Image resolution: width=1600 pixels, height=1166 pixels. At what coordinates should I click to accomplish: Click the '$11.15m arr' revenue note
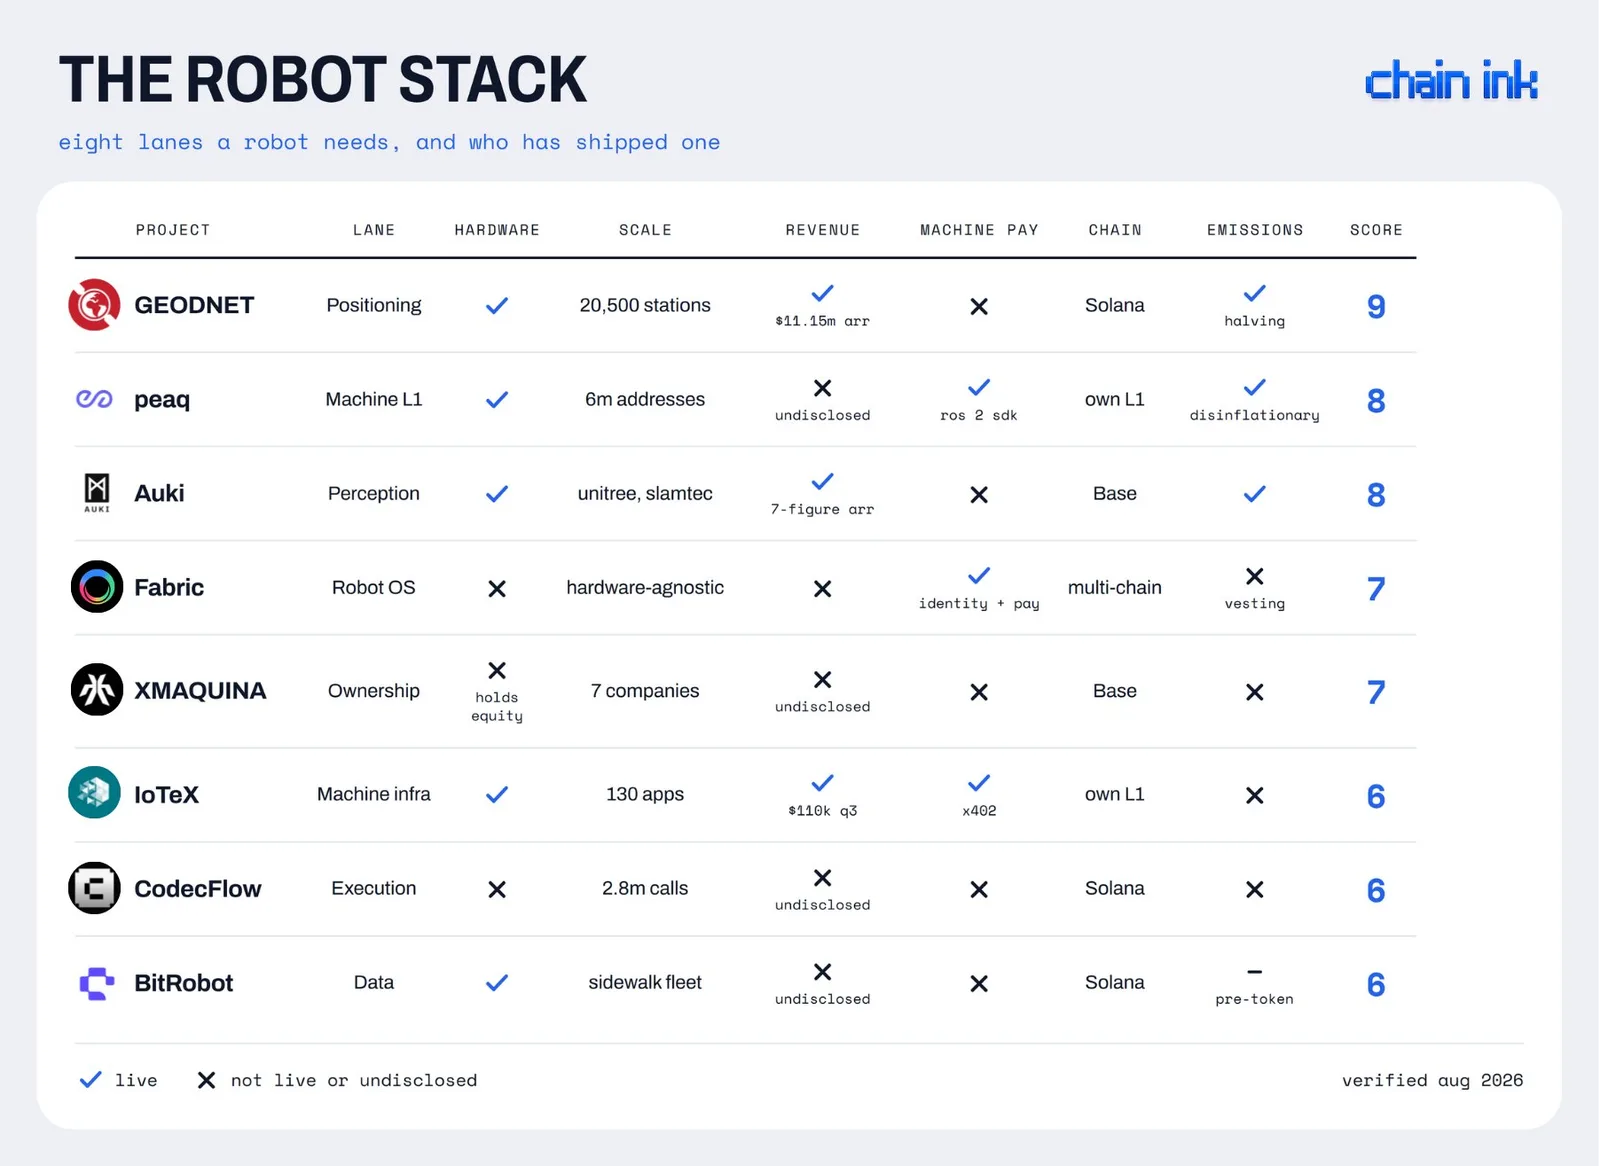coord(822,321)
